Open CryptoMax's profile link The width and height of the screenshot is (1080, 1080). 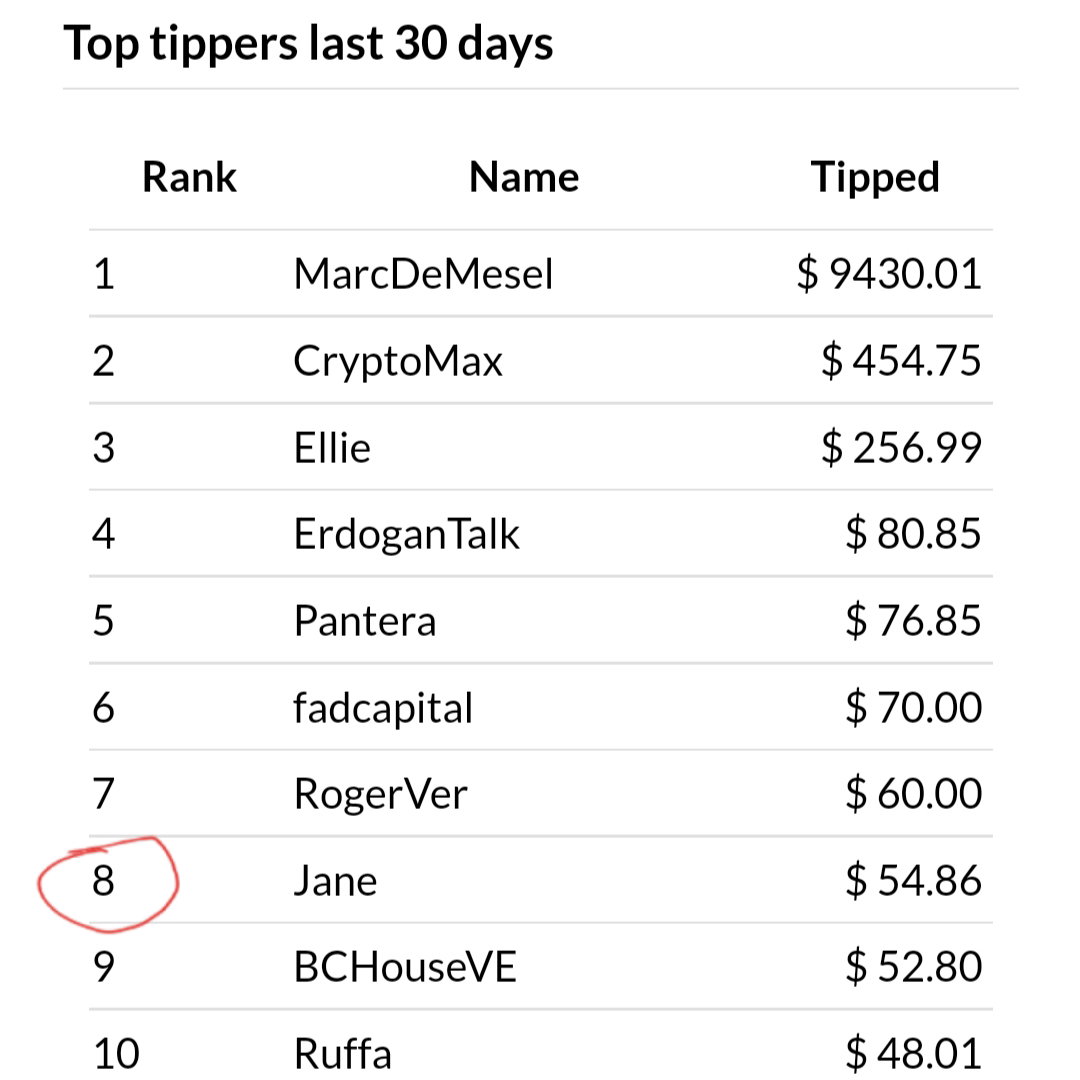pyautogui.click(x=397, y=362)
